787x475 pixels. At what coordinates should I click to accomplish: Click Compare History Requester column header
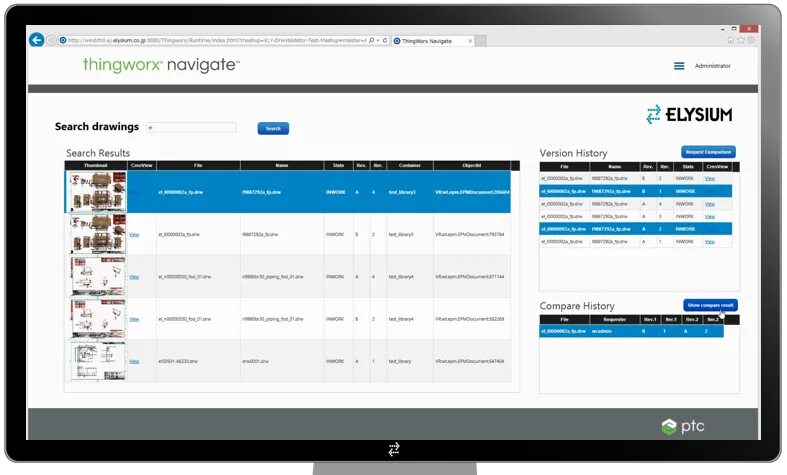615,319
